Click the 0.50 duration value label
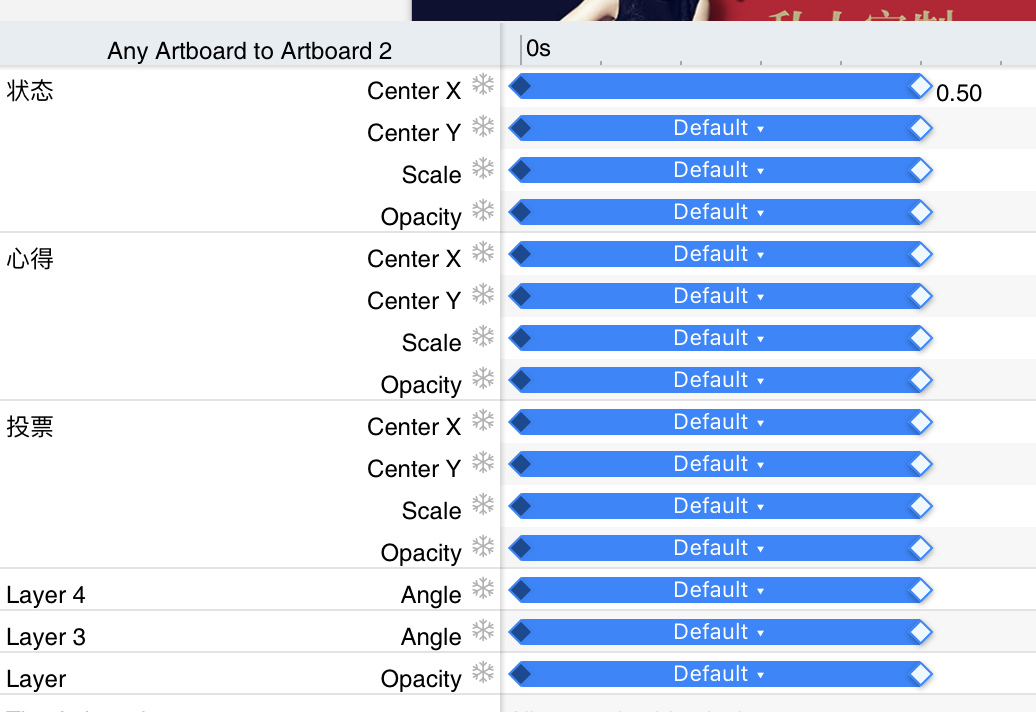The width and height of the screenshot is (1036, 712). pos(959,93)
